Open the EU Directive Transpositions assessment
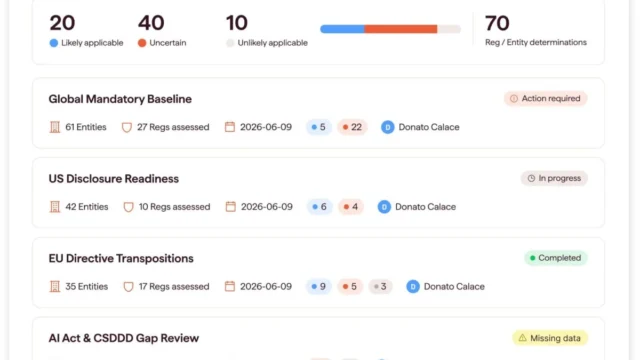Image resolution: width=640 pixels, height=360 pixels. click(121, 258)
